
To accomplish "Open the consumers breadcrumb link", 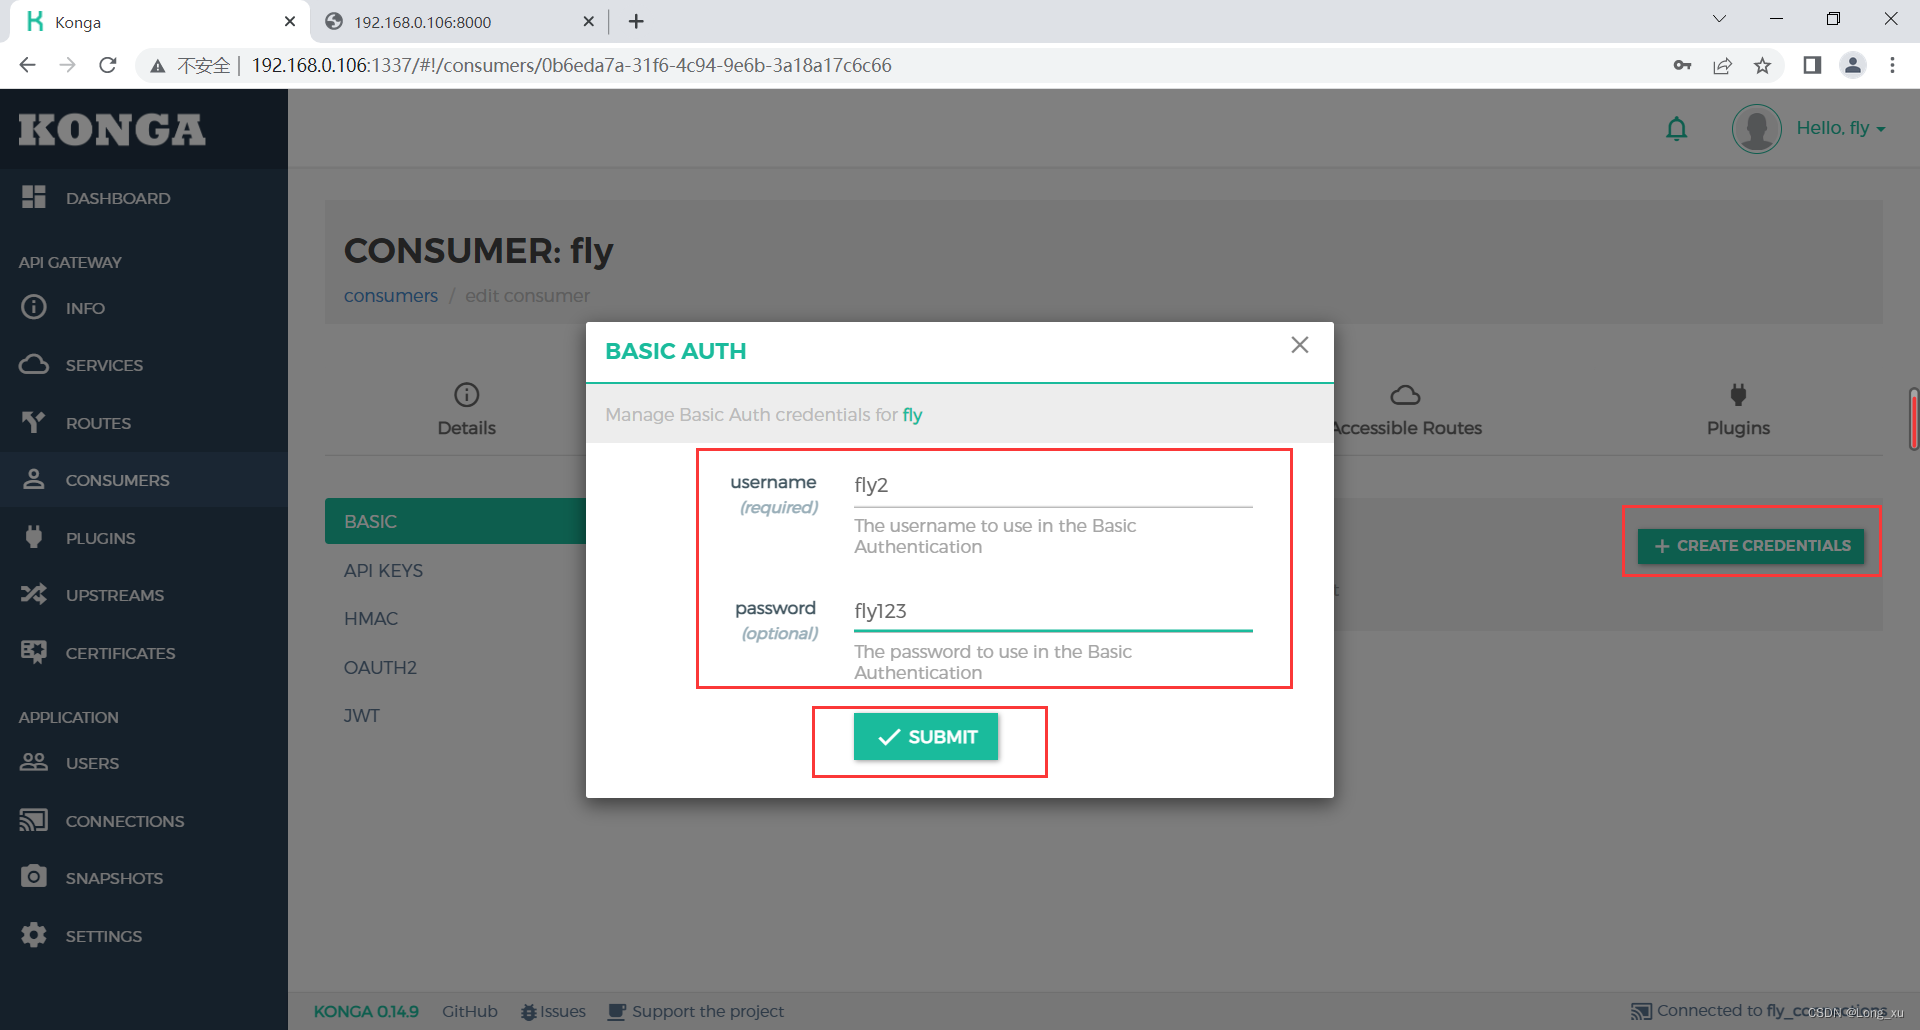I will pos(390,295).
